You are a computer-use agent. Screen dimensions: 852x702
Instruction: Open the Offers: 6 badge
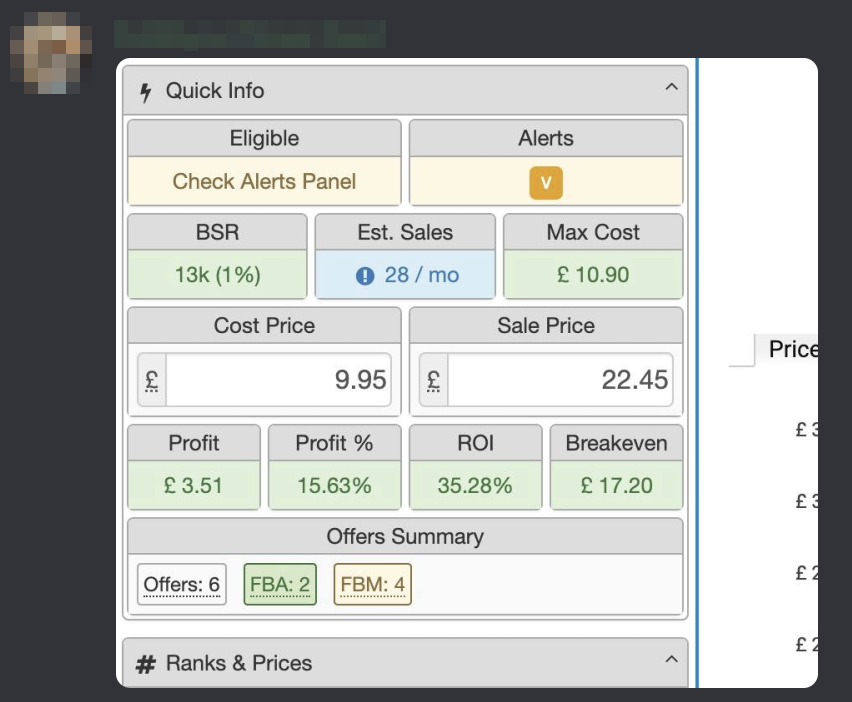(181, 585)
